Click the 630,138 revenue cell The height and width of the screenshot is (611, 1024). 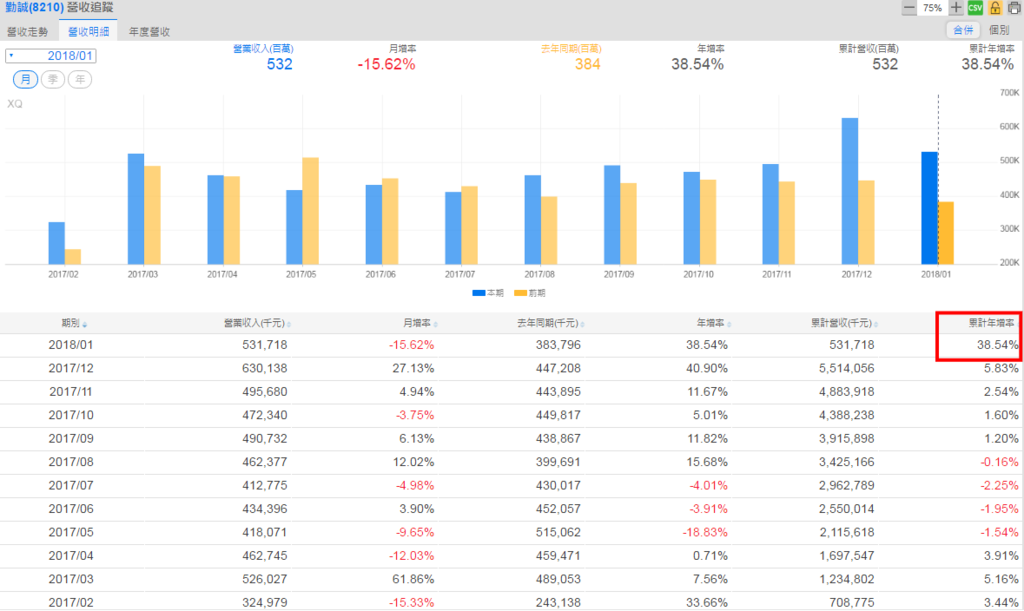[264, 368]
